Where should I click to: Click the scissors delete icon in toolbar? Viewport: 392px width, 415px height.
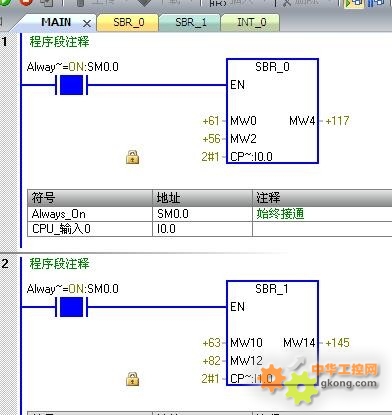(287, 3)
